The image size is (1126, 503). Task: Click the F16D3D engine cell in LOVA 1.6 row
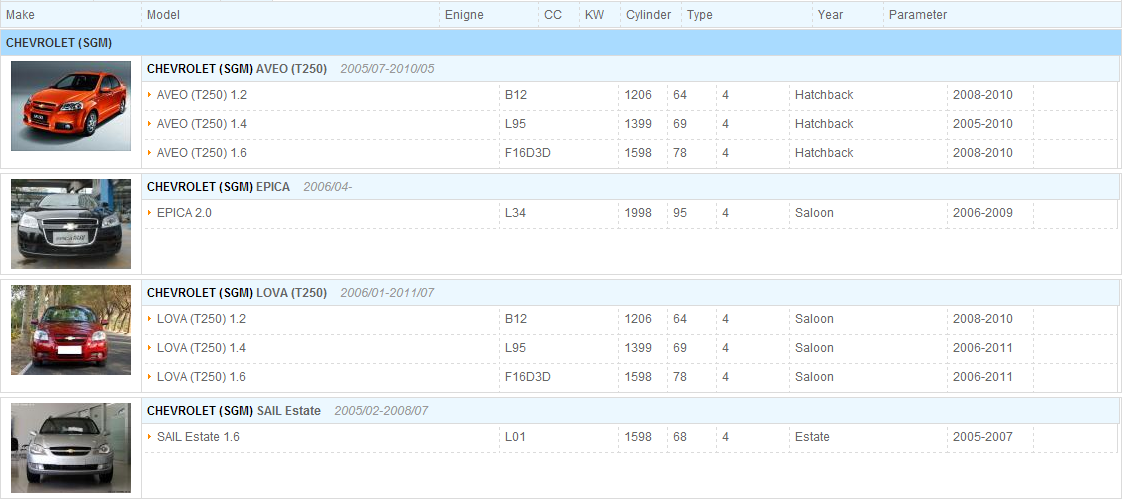coord(528,377)
